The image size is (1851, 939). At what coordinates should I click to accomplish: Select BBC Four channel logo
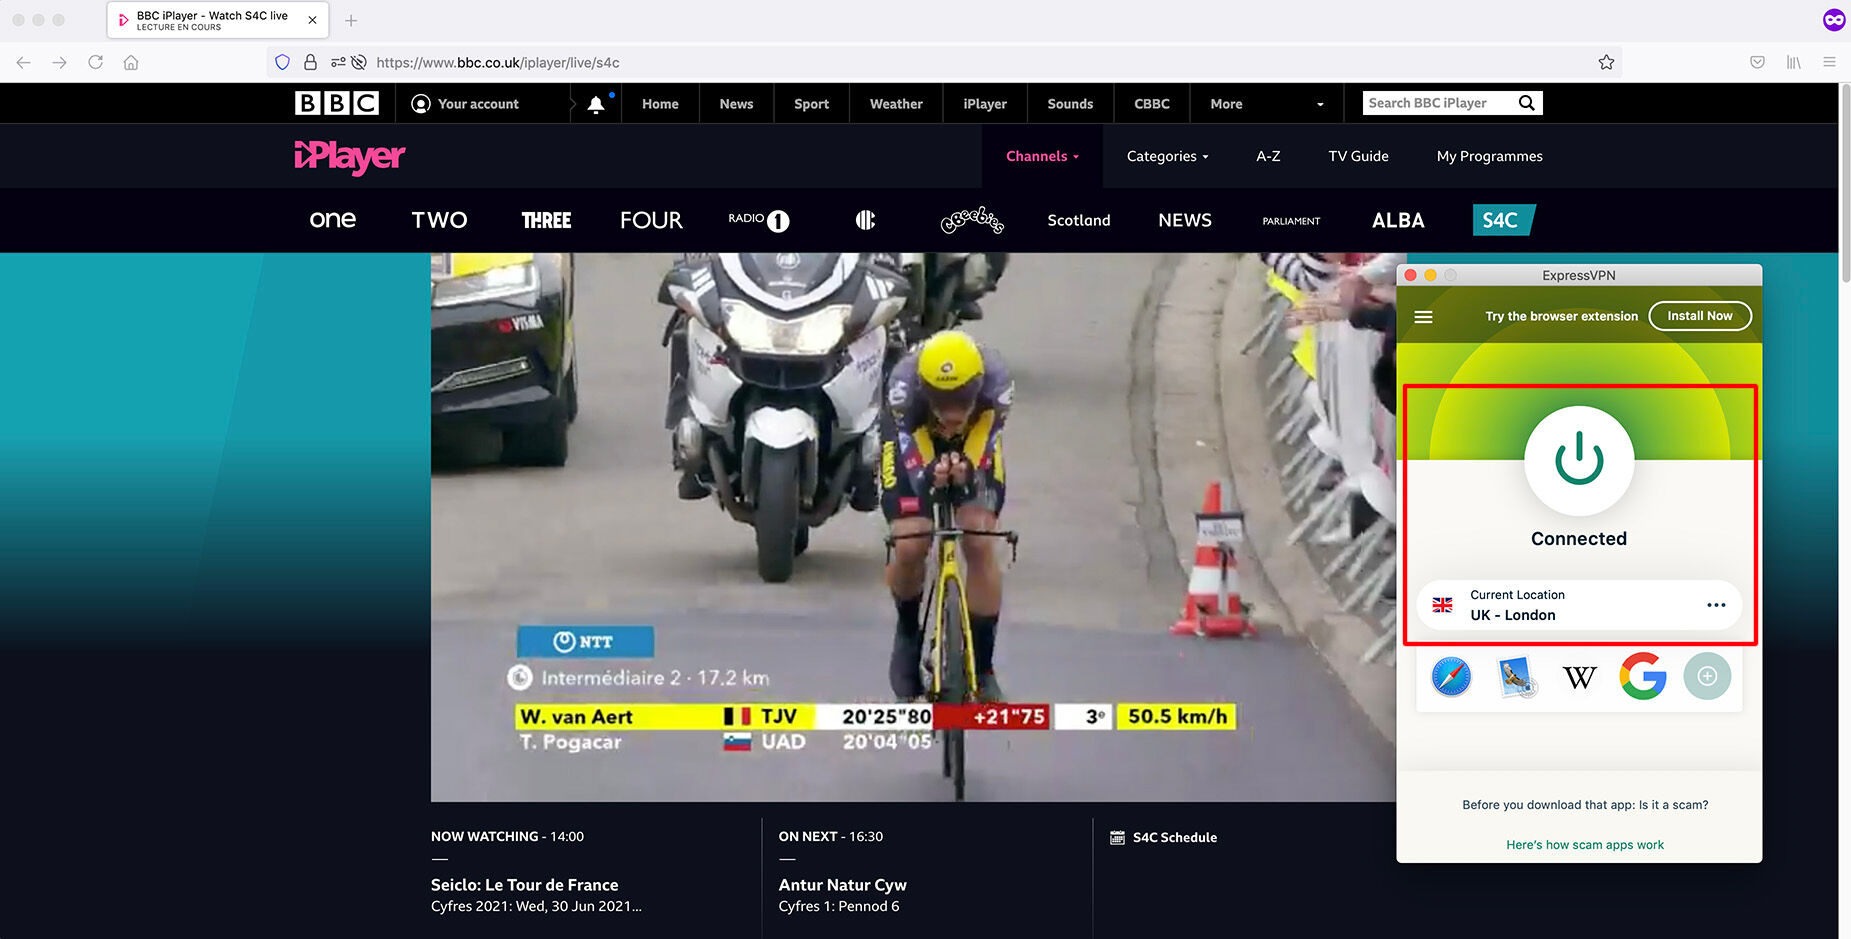point(651,220)
